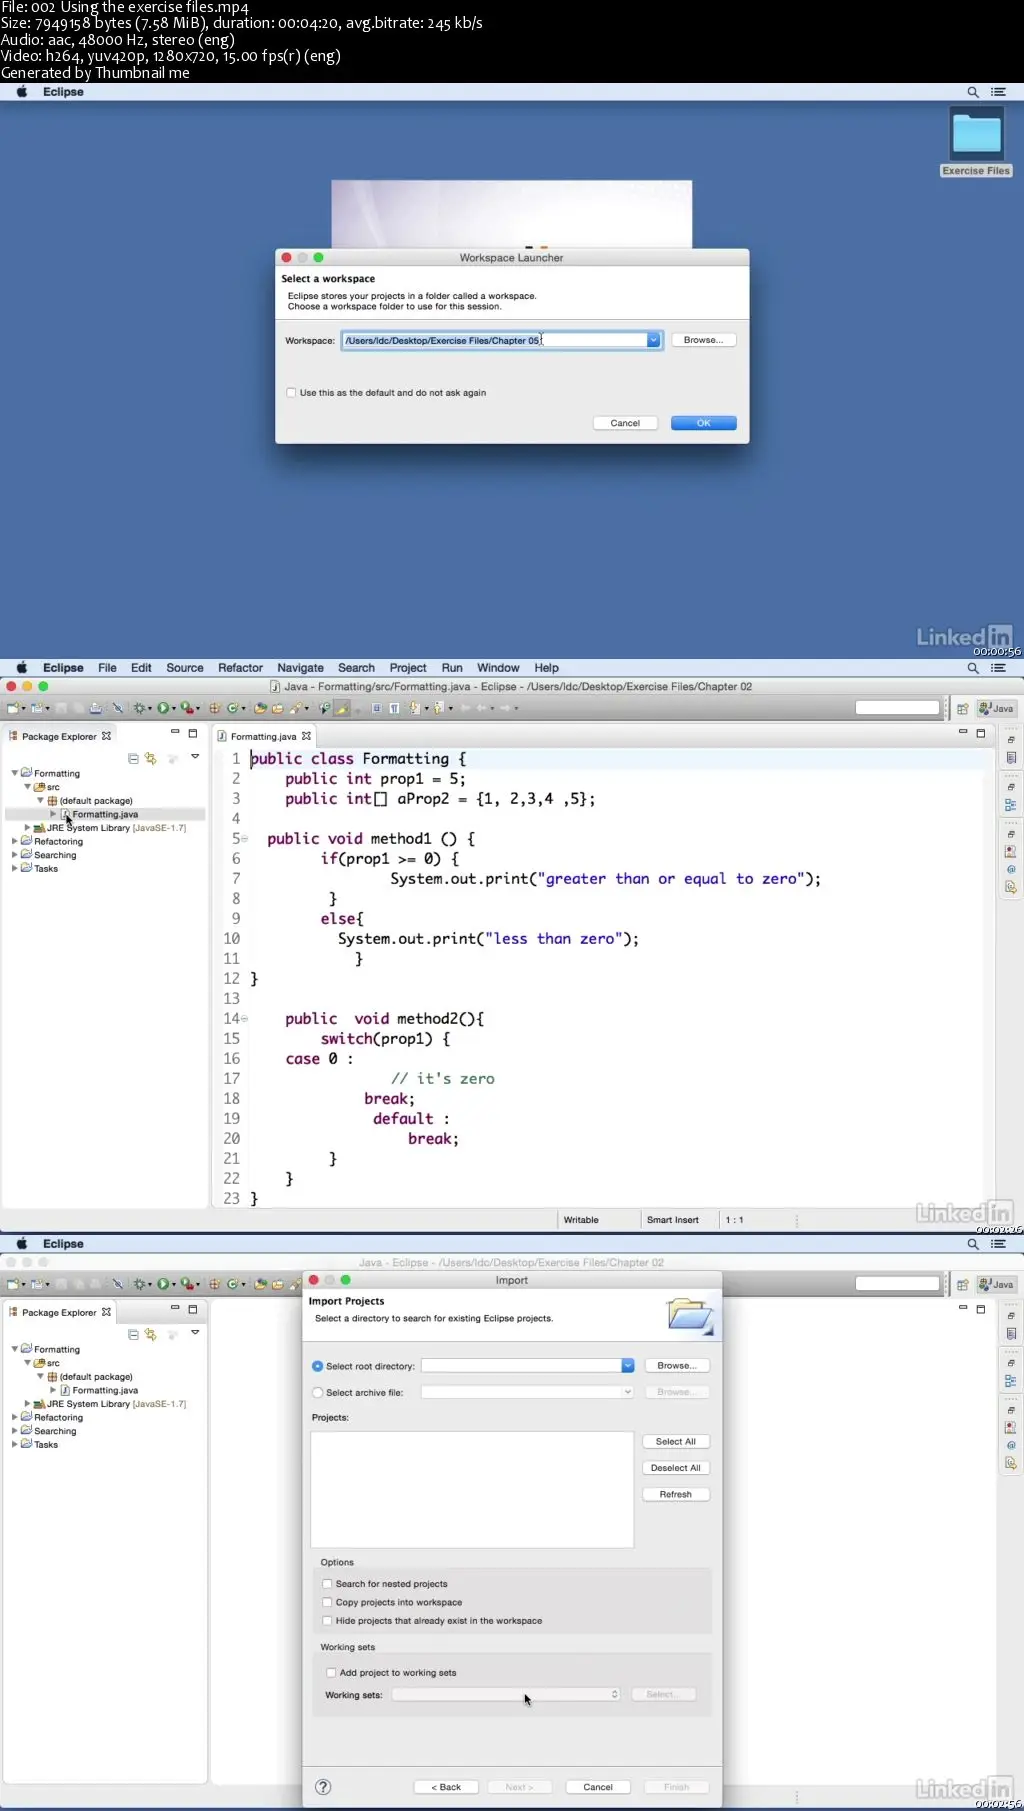Click the help question mark in Import dialog

click(323, 1787)
